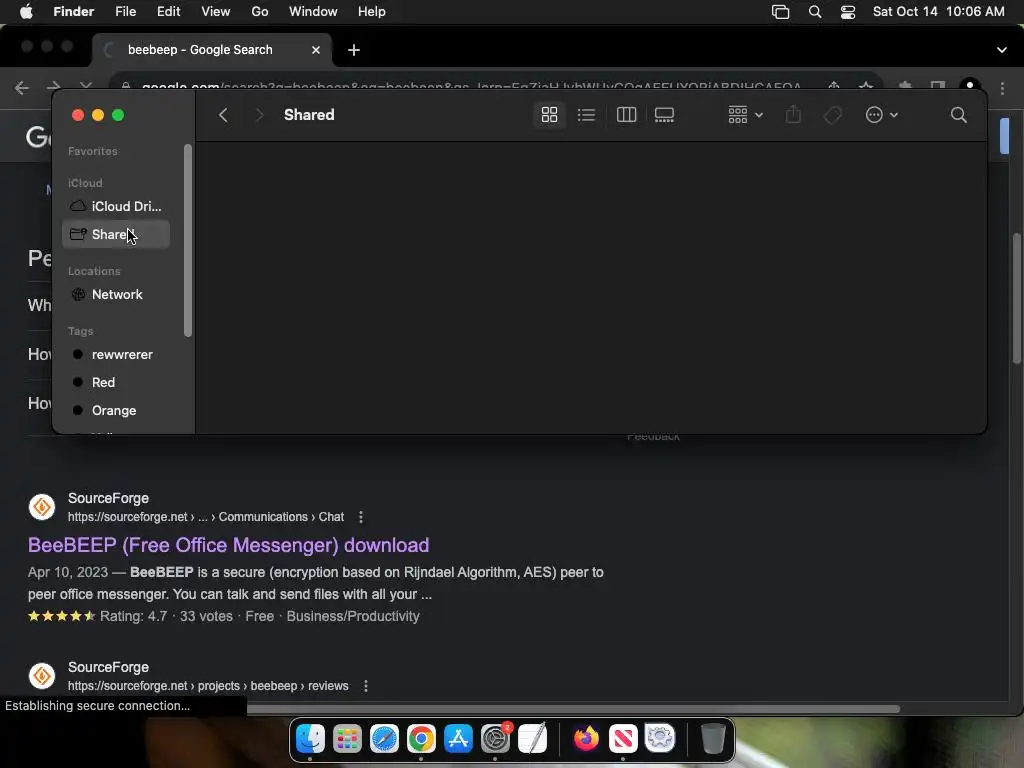Open Network in the Finder sidebar
1024x768 pixels.
[116, 295]
